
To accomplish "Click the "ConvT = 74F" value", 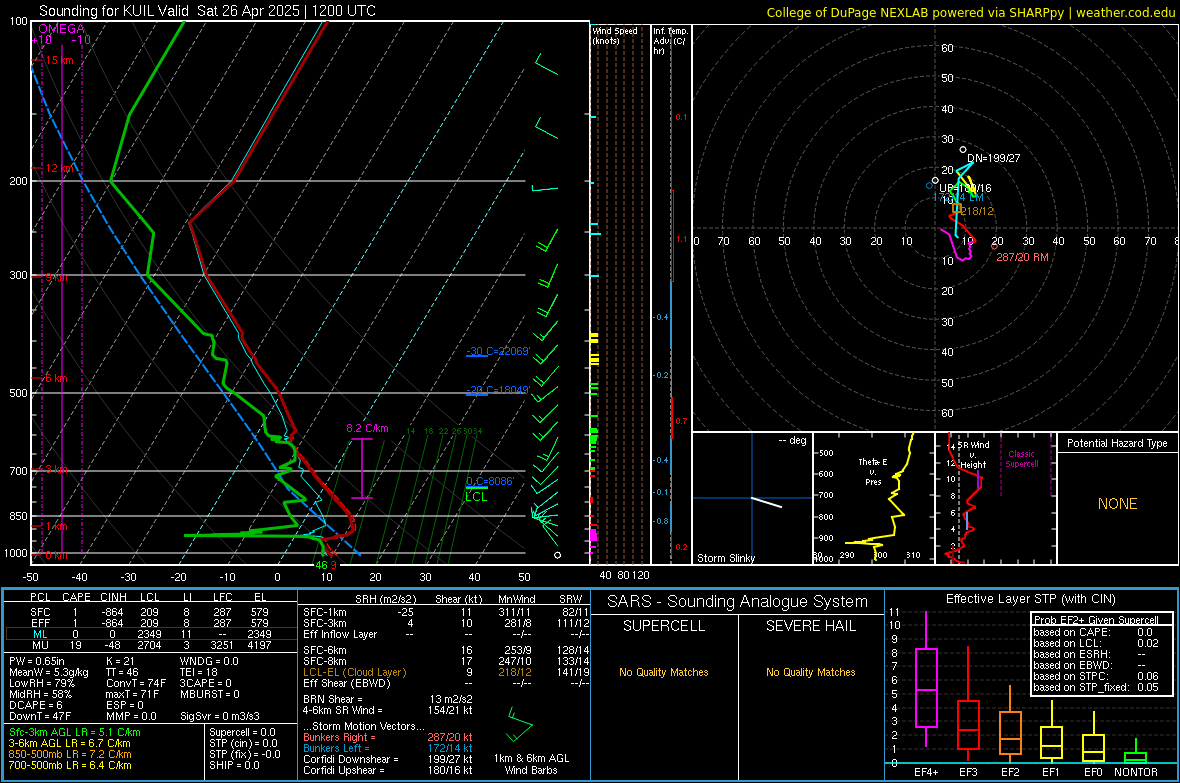I will [136, 683].
